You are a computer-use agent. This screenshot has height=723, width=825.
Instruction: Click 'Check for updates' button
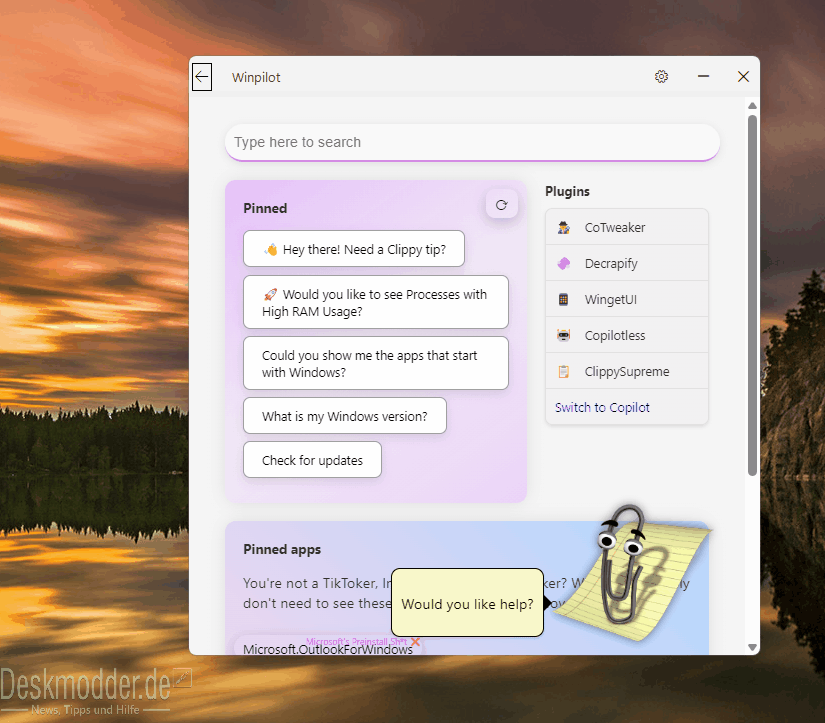pyautogui.click(x=312, y=460)
